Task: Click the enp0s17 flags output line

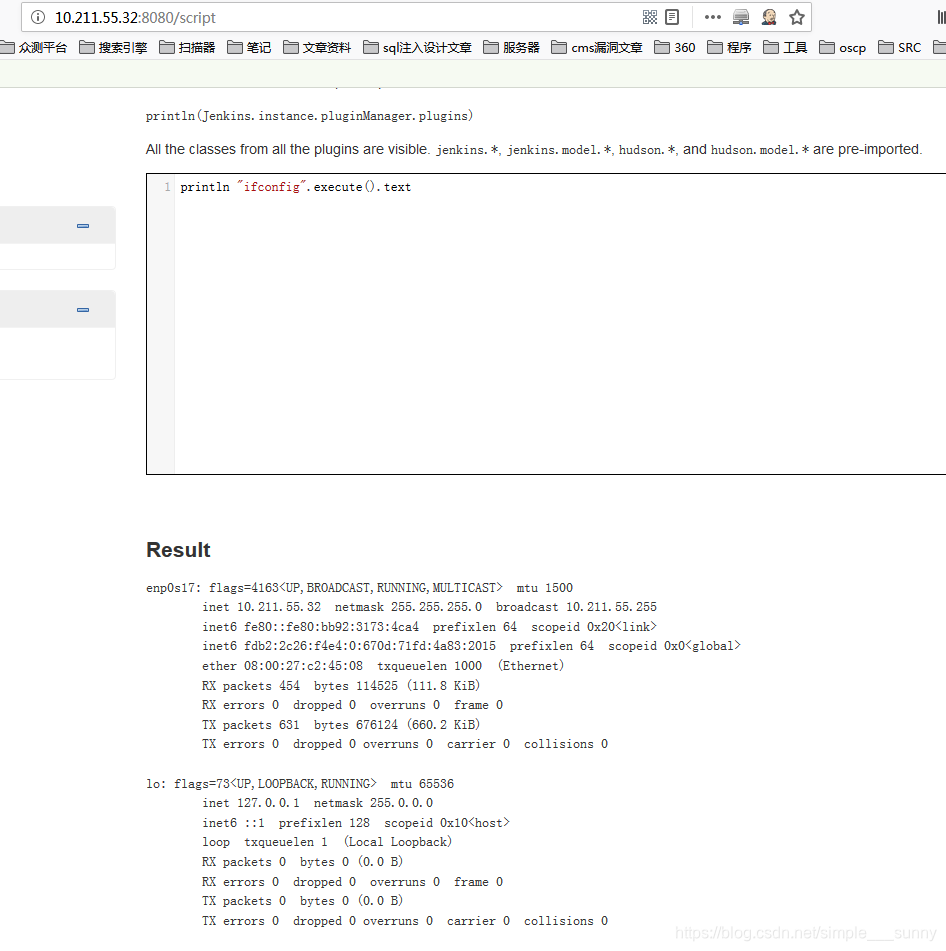Action: [x=360, y=588]
